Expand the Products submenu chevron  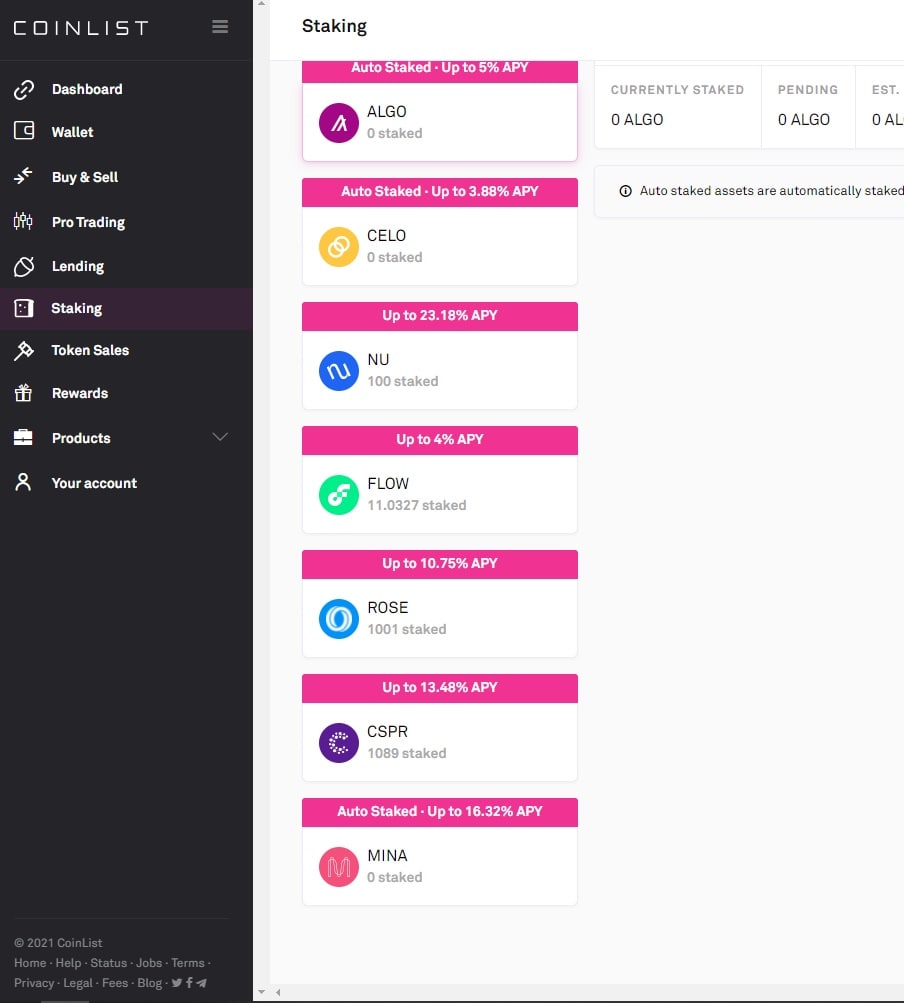click(x=220, y=437)
